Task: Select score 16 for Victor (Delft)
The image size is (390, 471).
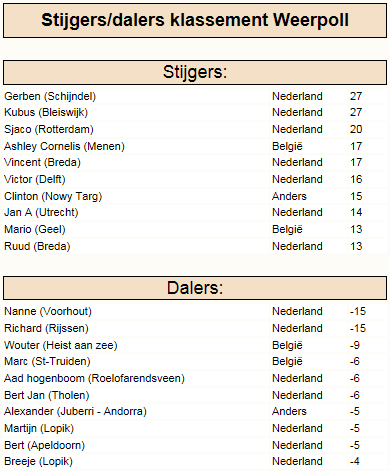Action: (x=356, y=179)
